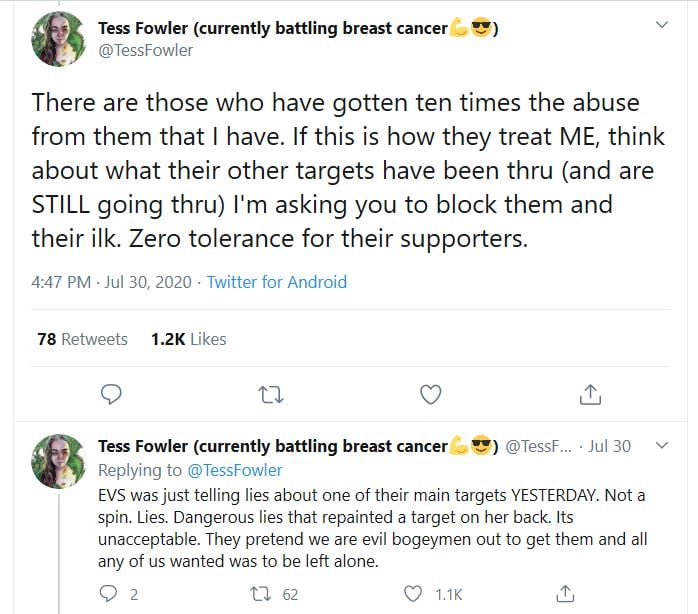Retweet the main tweet
This screenshot has width=698, height=614.
pyautogui.click(x=271, y=395)
